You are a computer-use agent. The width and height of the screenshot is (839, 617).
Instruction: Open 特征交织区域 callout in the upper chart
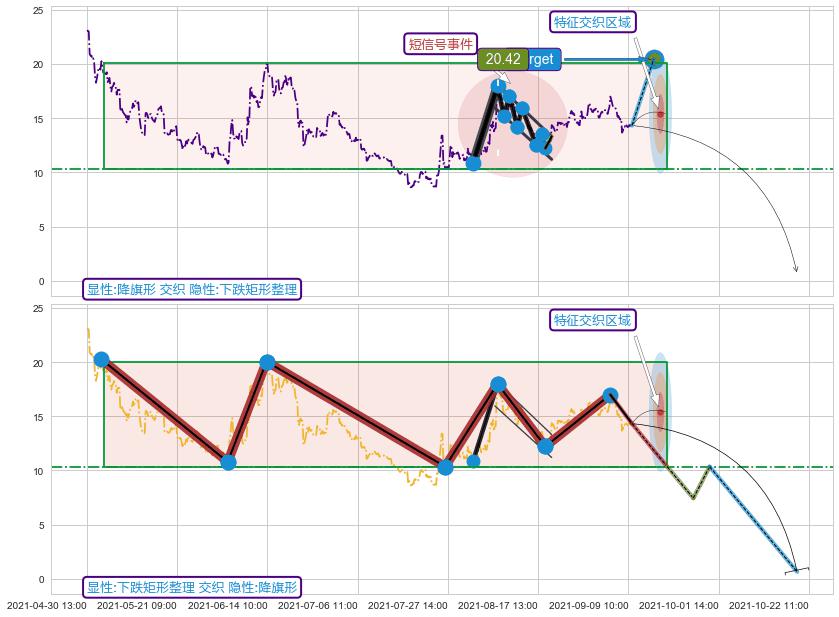point(593,22)
